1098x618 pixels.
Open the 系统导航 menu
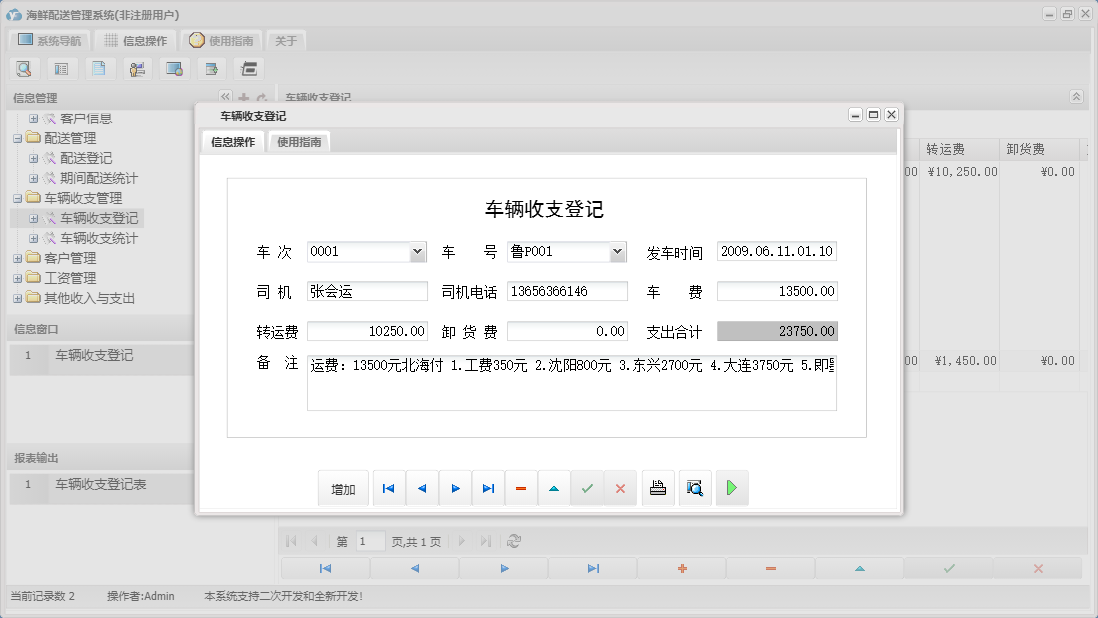[x=48, y=40]
